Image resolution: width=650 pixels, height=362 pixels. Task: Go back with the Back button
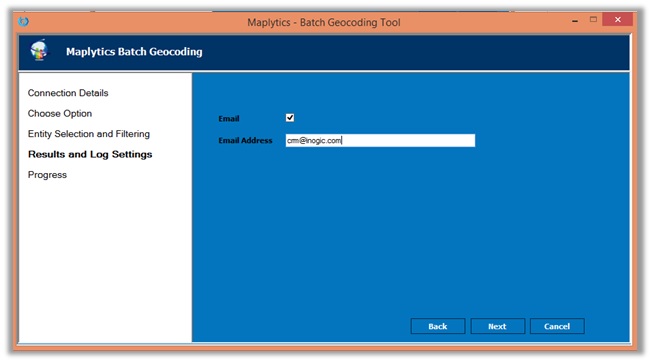click(x=438, y=326)
